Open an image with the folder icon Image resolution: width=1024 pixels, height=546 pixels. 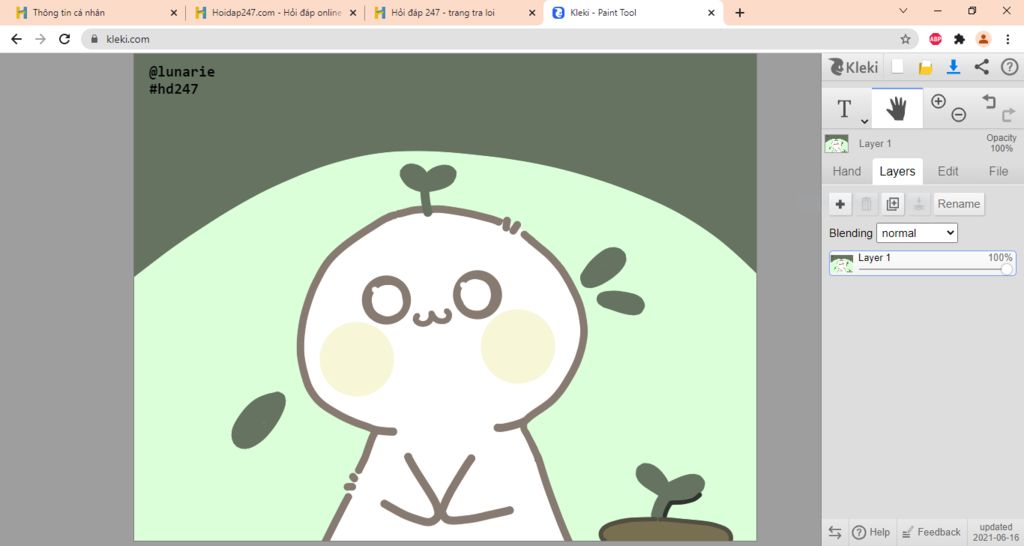pyautogui.click(x=925, y=67)
